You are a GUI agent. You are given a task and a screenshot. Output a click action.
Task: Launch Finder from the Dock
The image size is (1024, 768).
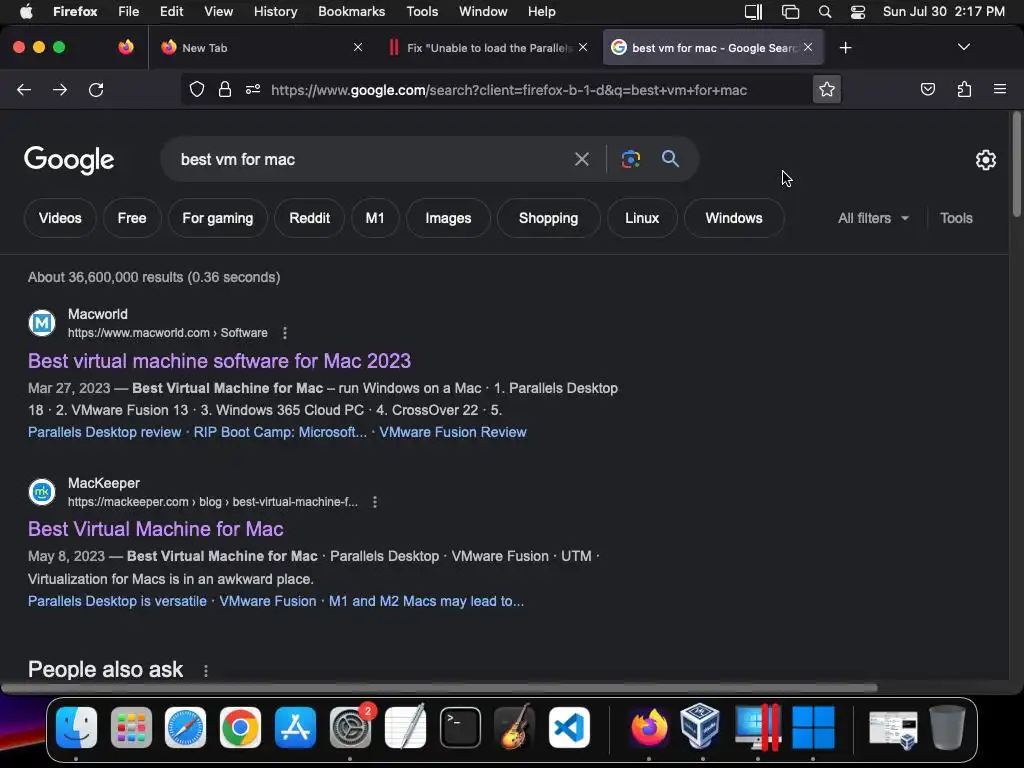(x=76, y=727)
